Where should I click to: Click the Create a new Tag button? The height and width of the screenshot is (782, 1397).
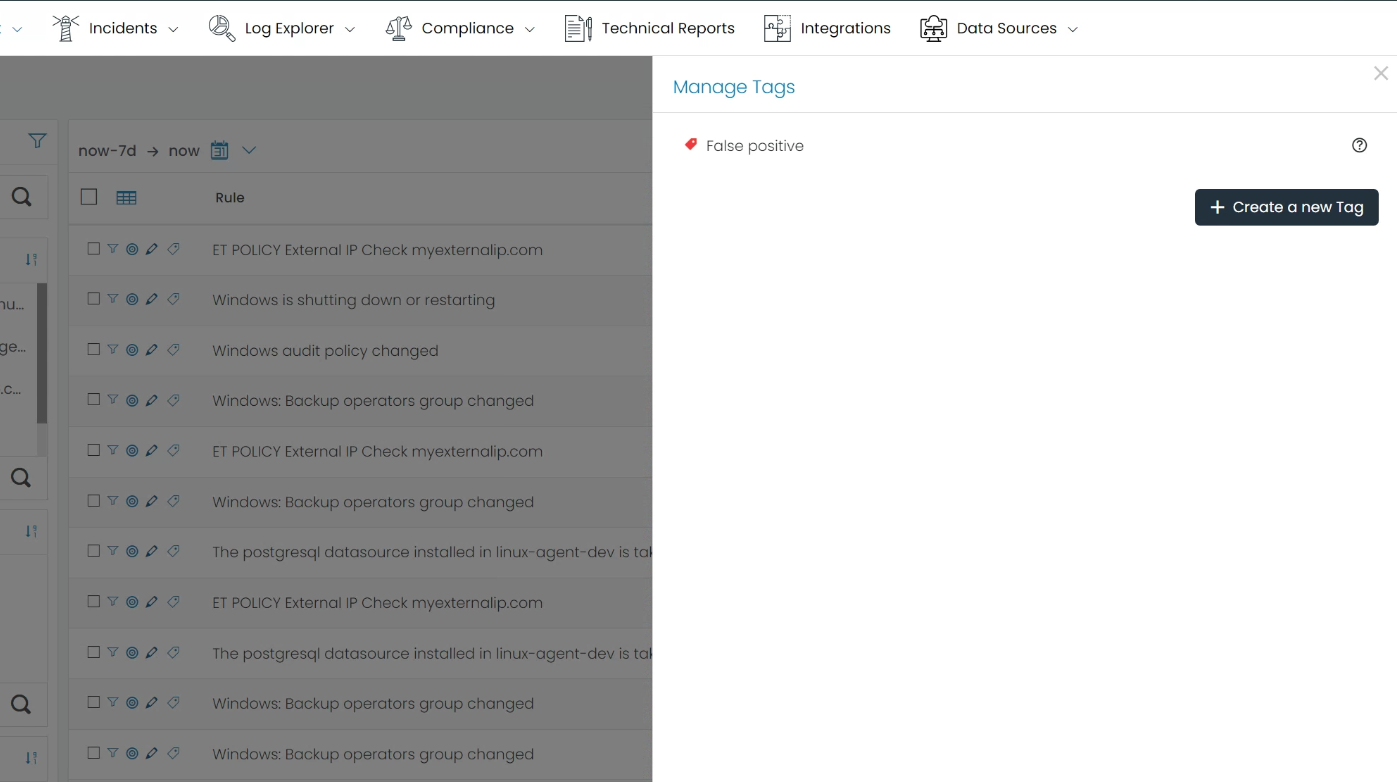pyautogui.click(x=1286, y=207)
